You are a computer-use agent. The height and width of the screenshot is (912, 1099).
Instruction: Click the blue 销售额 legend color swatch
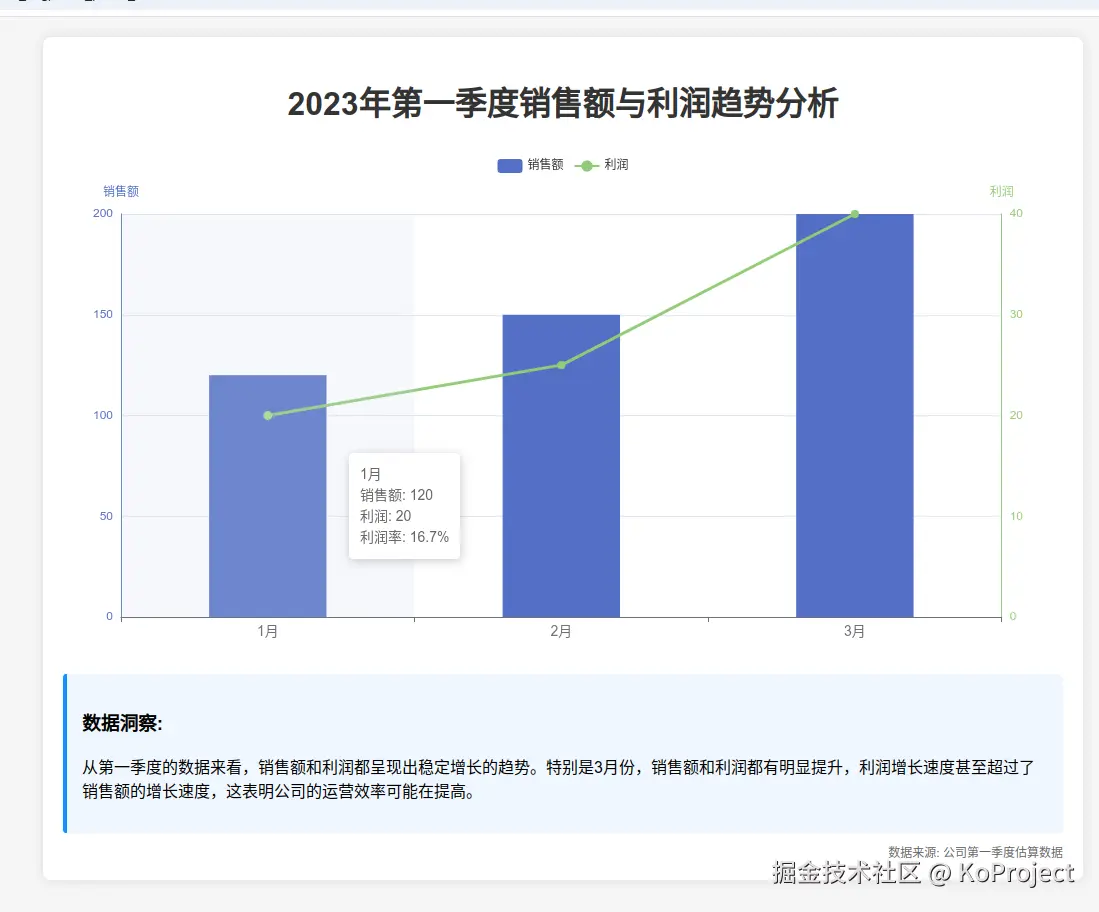[509, 165]
